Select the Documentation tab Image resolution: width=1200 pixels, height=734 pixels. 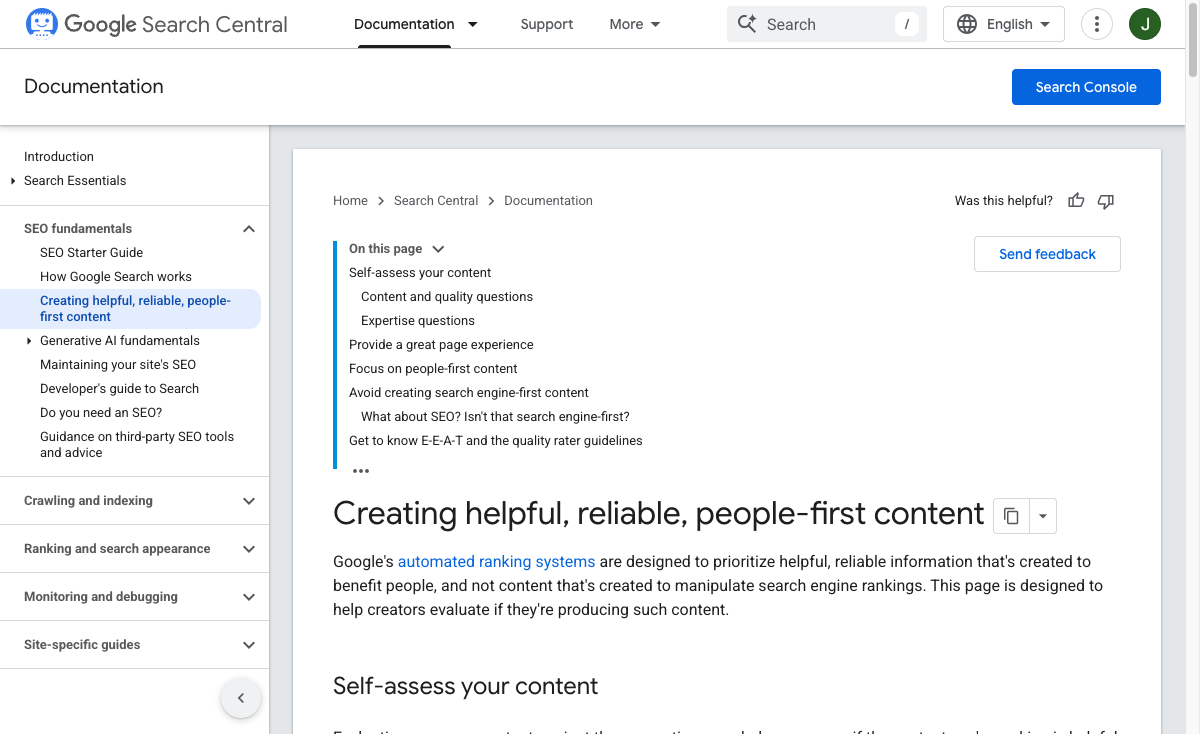pyautogui.click(x=404, y=24)
